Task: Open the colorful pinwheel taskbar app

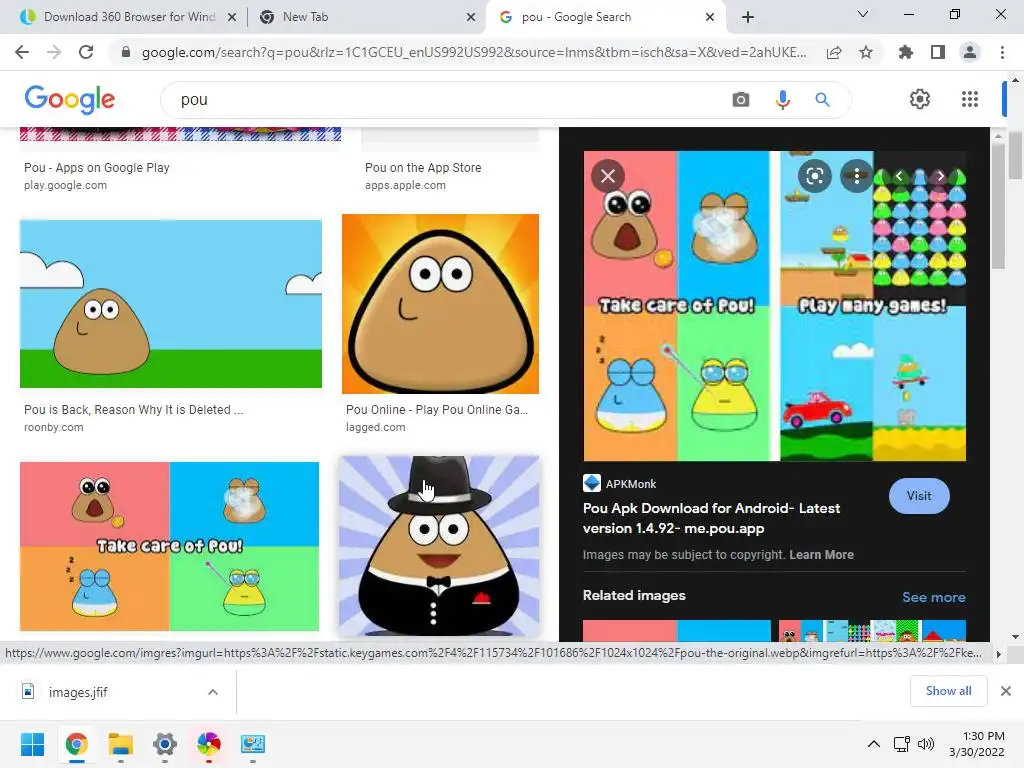Action: pyautogui.click(x=209, y=744)
